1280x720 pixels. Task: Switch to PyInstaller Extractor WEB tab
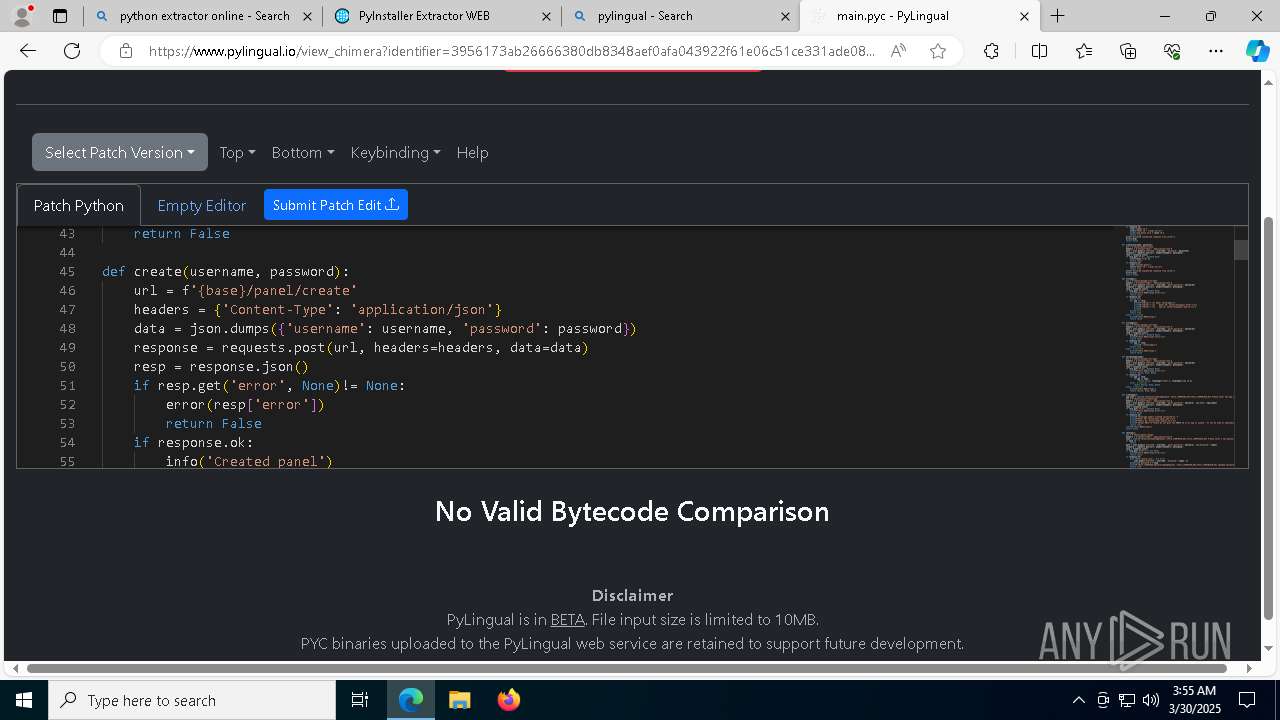click(x=441, y=16)
